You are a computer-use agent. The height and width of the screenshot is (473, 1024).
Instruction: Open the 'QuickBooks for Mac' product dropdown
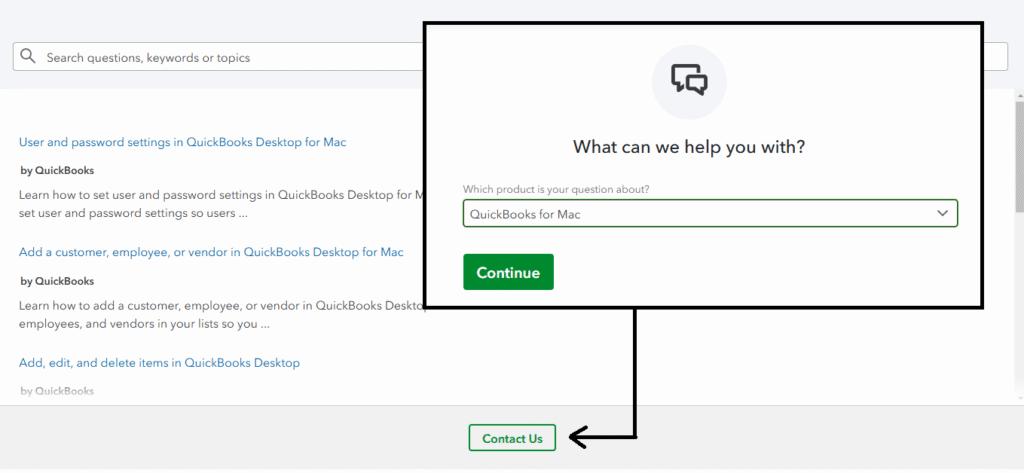click(700, 213)
